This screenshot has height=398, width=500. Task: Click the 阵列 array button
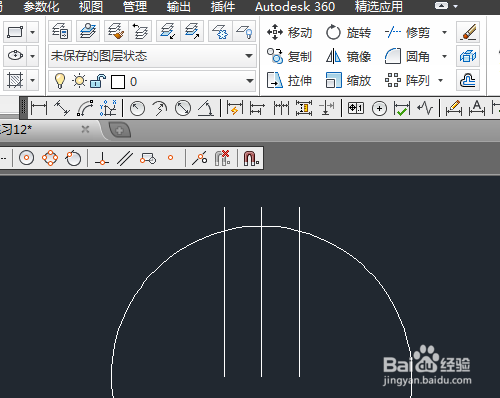pyautogui.click(x=407, y=80)
